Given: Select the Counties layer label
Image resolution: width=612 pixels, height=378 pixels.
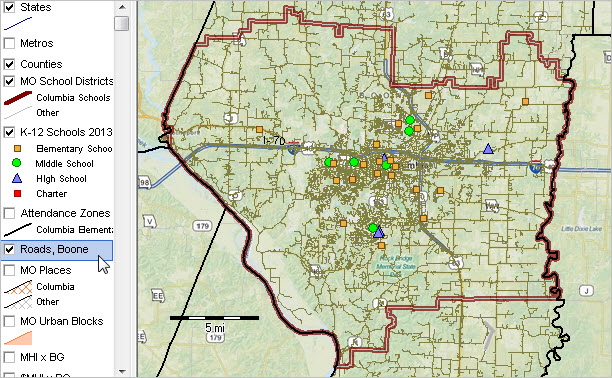Looking at the screenshot, I should pos(41,64).
